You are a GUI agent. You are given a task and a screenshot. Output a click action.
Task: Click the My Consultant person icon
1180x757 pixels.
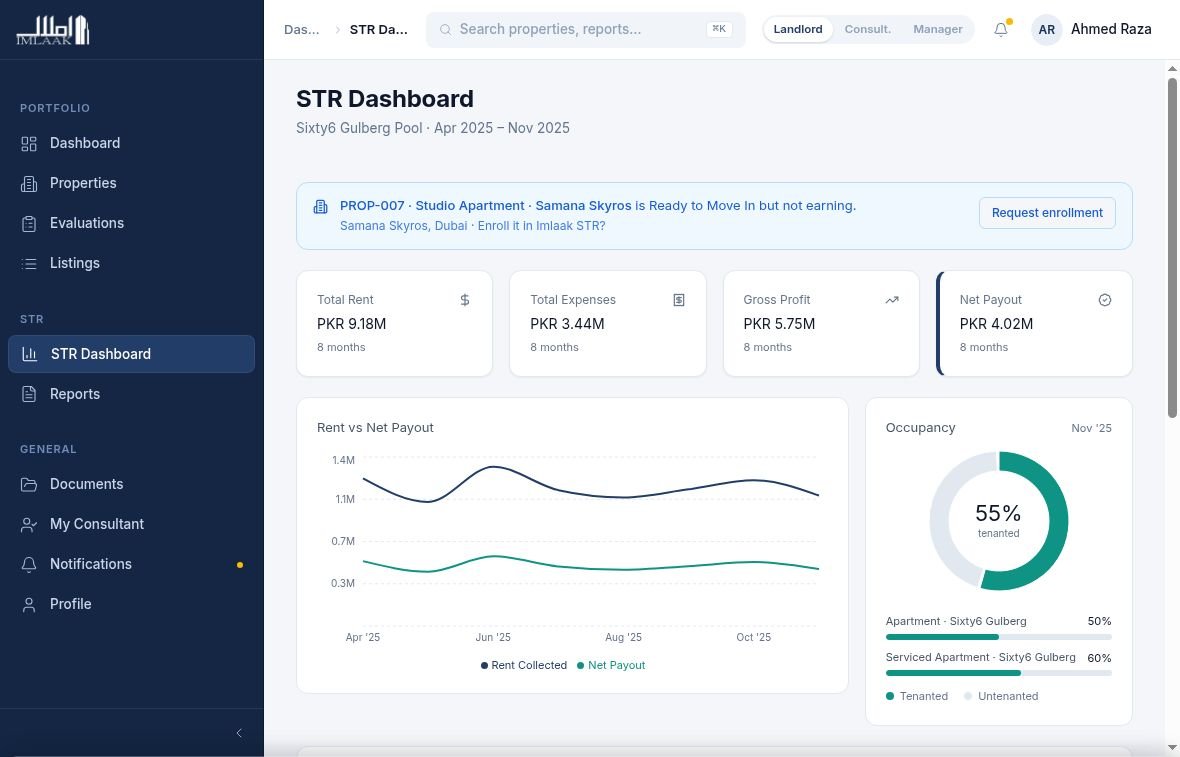tap(29, 524)
